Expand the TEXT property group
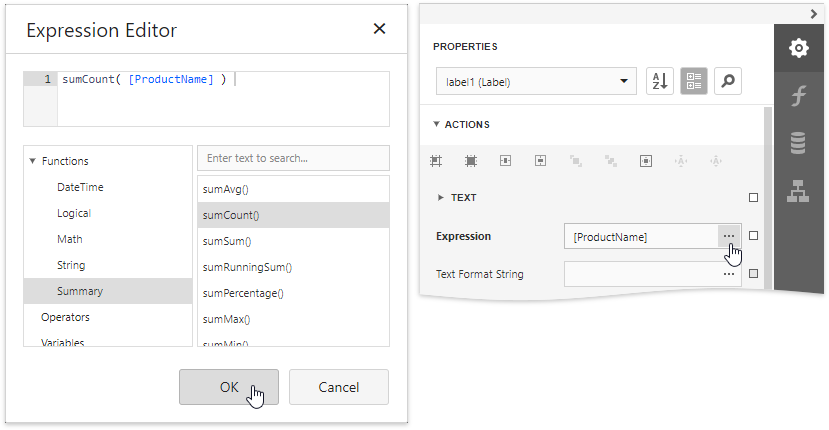829x430 pixels. (441, 198)
